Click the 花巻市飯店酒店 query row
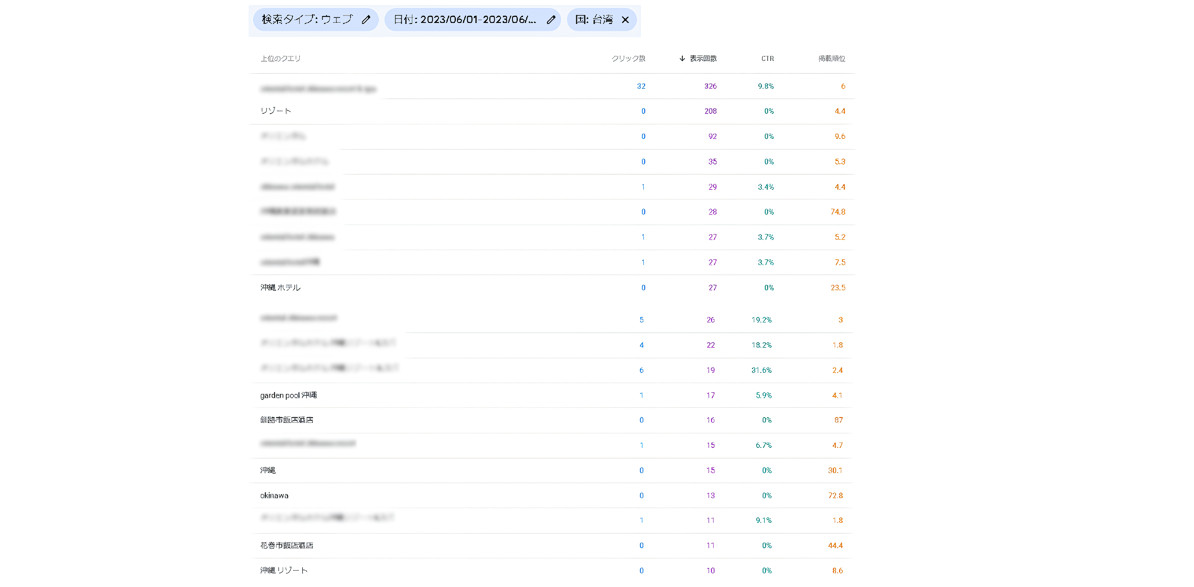 (286, 546)
